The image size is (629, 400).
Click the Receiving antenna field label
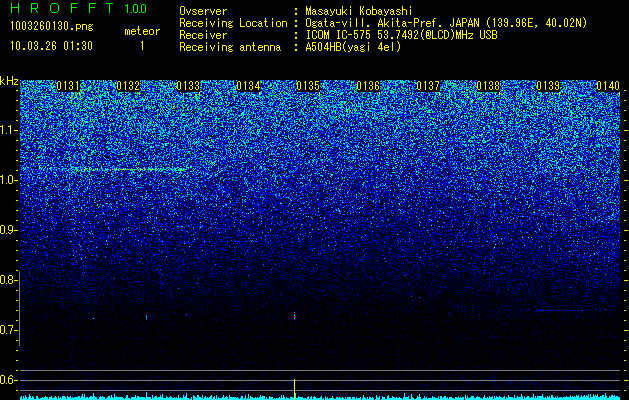click(x=230, y=47)
